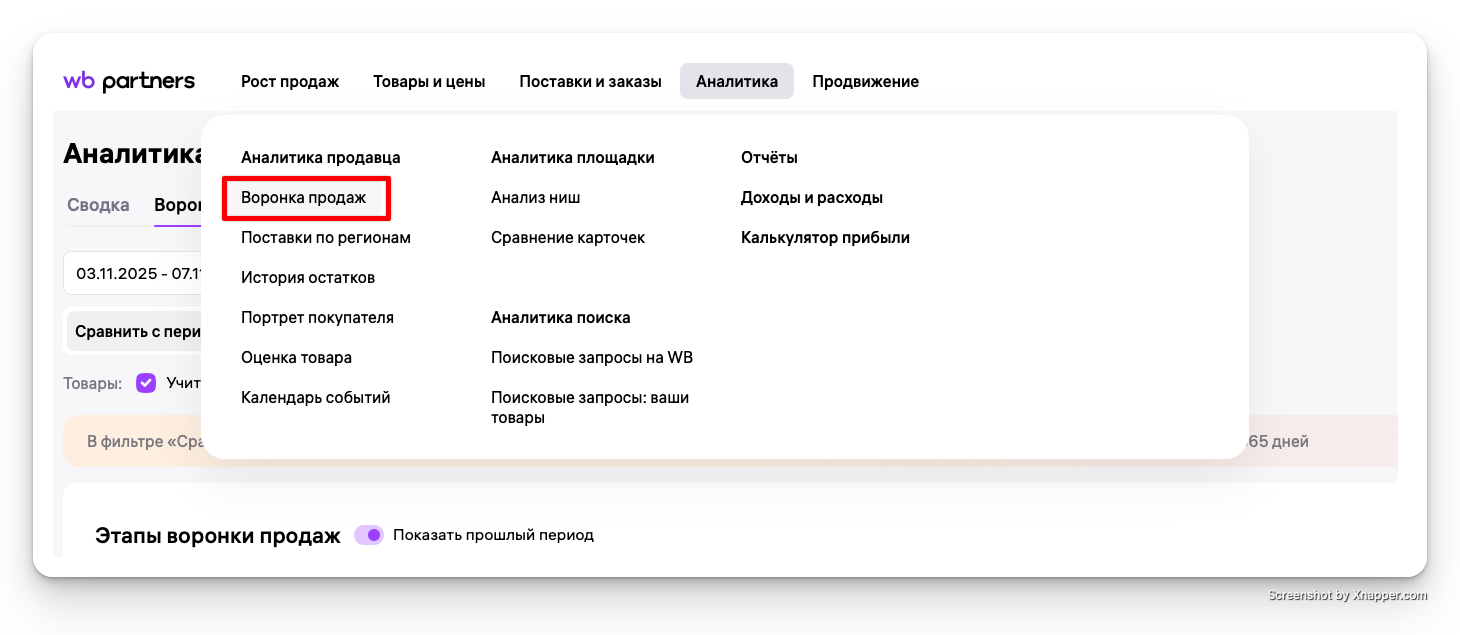Screen dimensions: 1460x635
Task: Open the Рост продаж menu
Action: (290, 82)
